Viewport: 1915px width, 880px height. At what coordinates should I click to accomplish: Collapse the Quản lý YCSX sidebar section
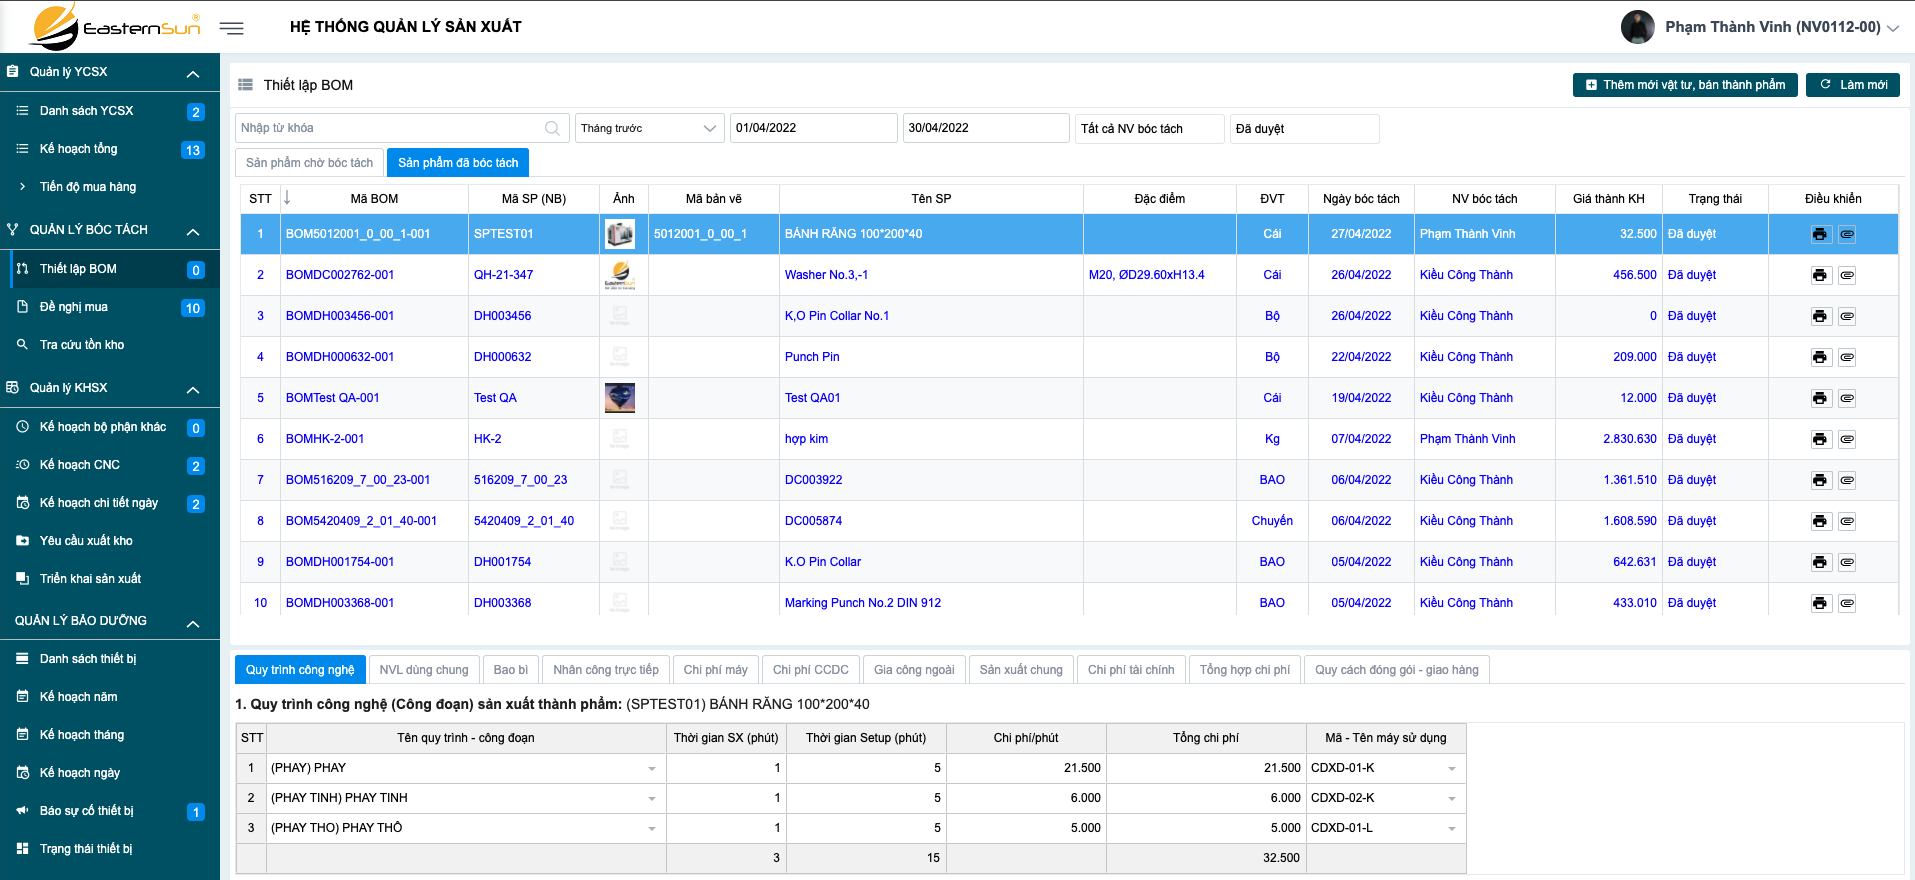(x=193, y=73)
